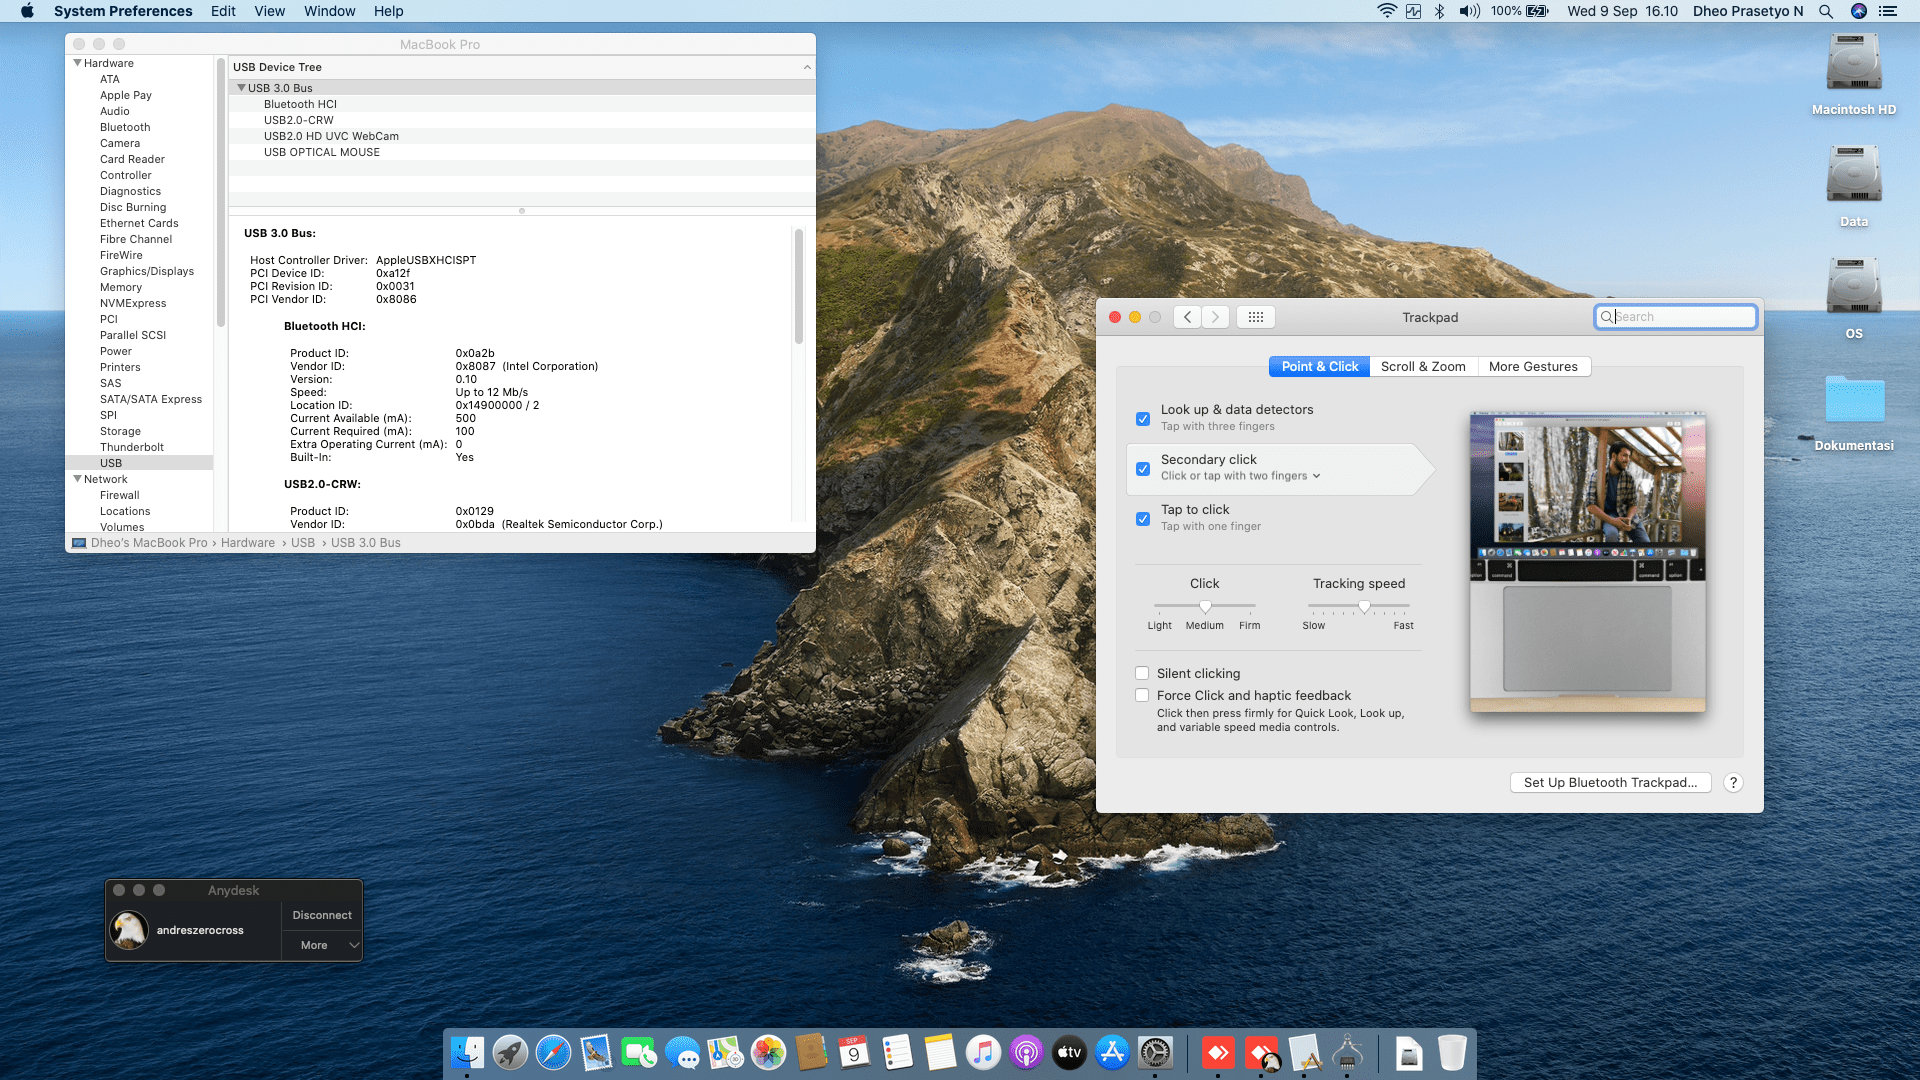Open System Information caliper icon in dock

click(x=1347, y=1052)
